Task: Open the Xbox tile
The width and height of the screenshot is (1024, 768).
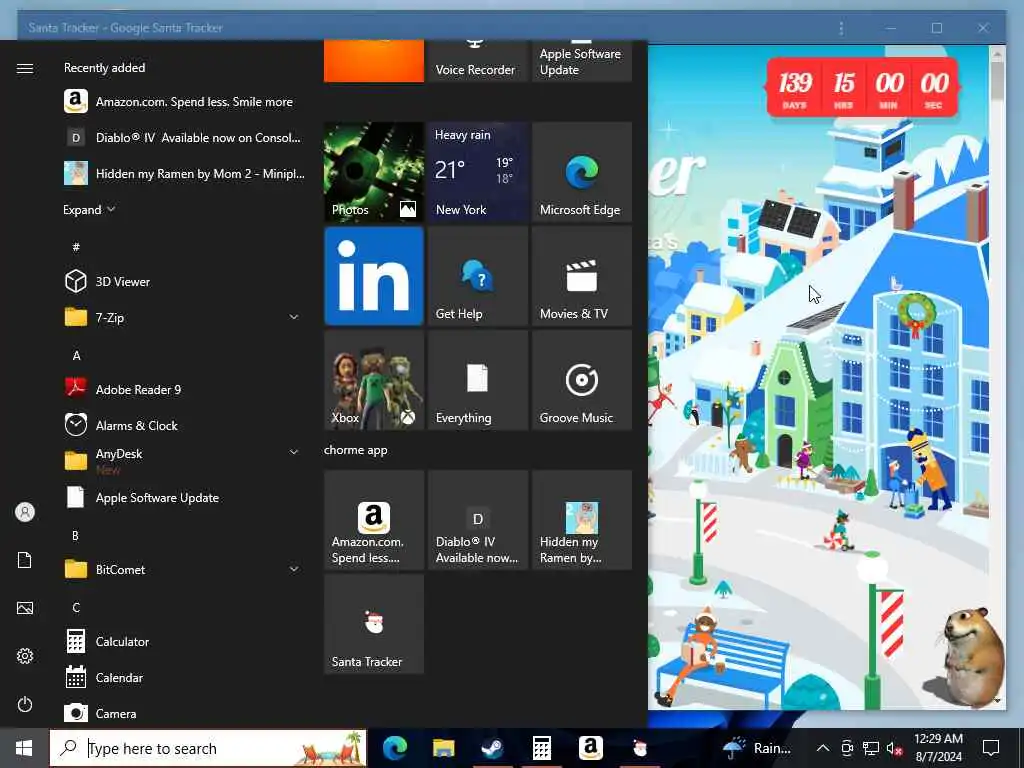Action: point(374,380)
